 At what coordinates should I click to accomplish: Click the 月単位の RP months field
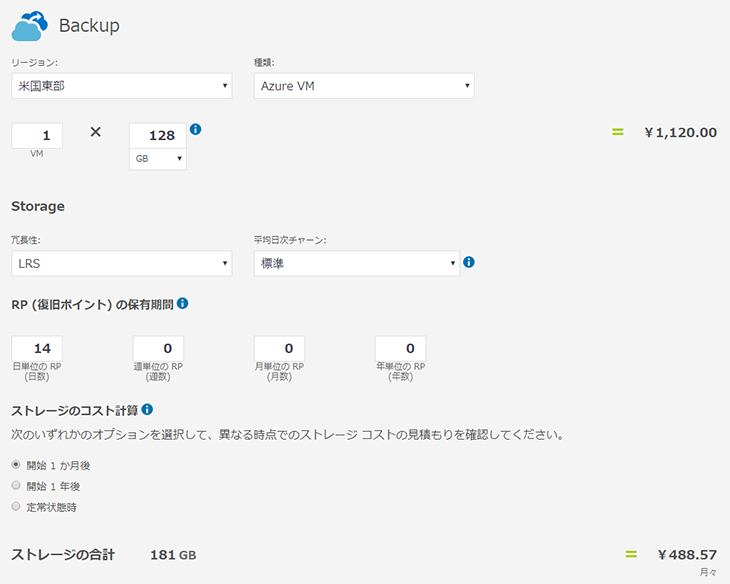[x=279, y=348]
